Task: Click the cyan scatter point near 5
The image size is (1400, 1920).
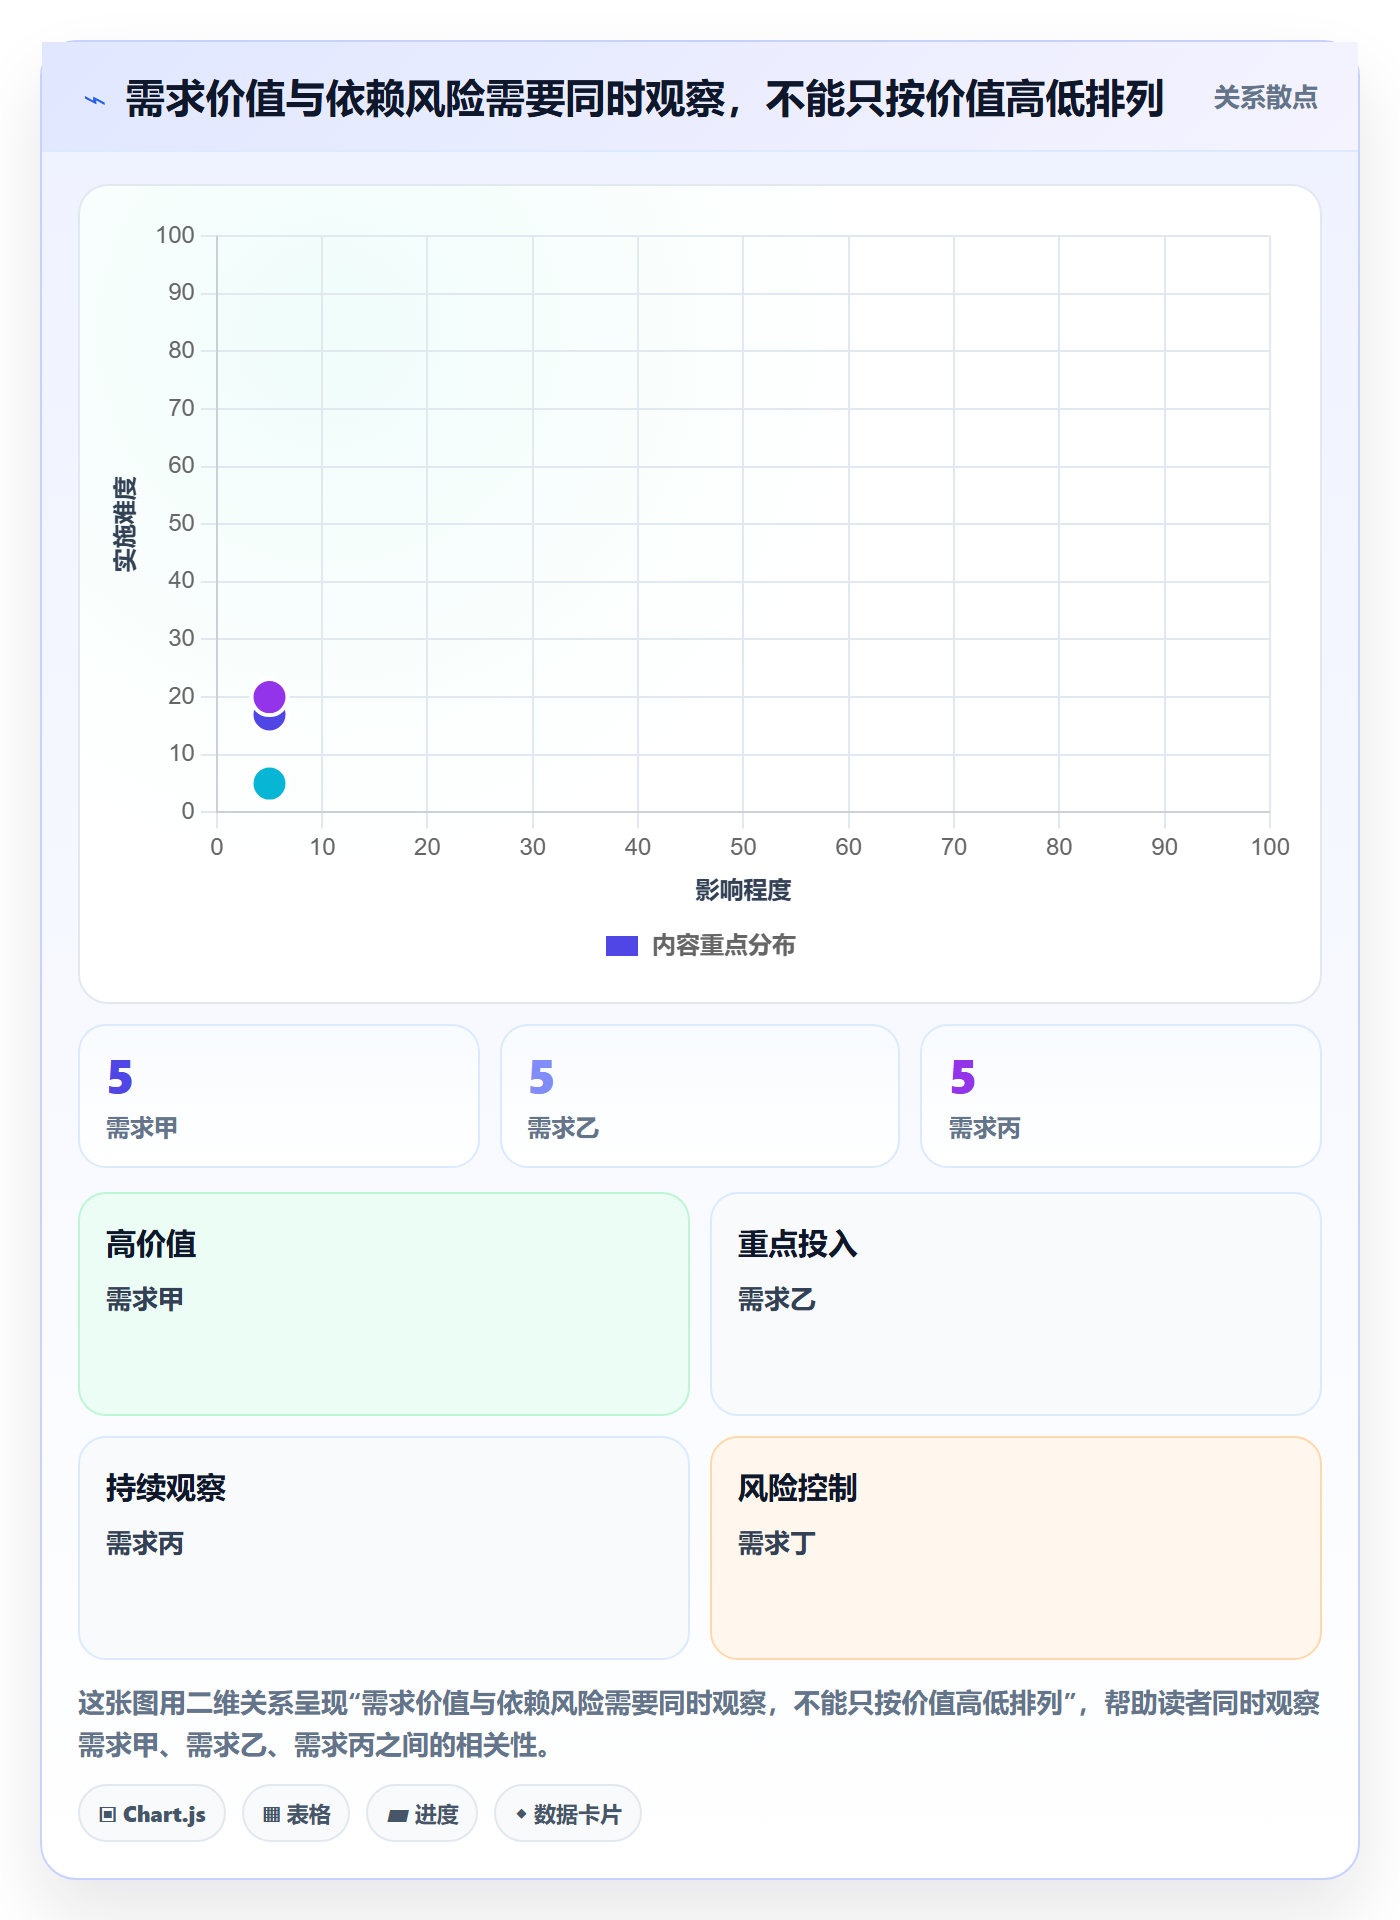Action: click(x=269, y=783)
